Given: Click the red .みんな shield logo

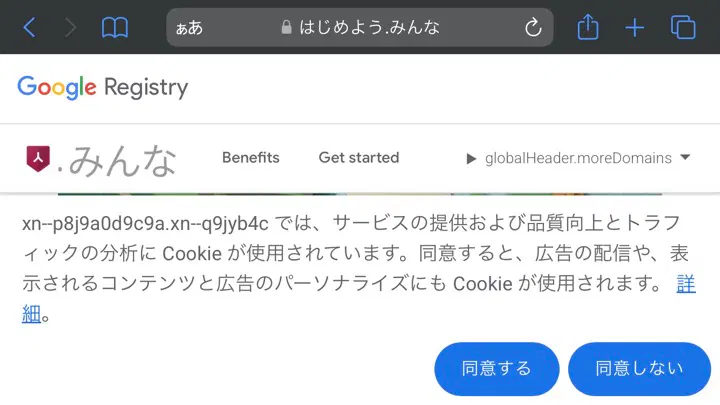Looking at the screenshot, I should (x=38, y=159).
